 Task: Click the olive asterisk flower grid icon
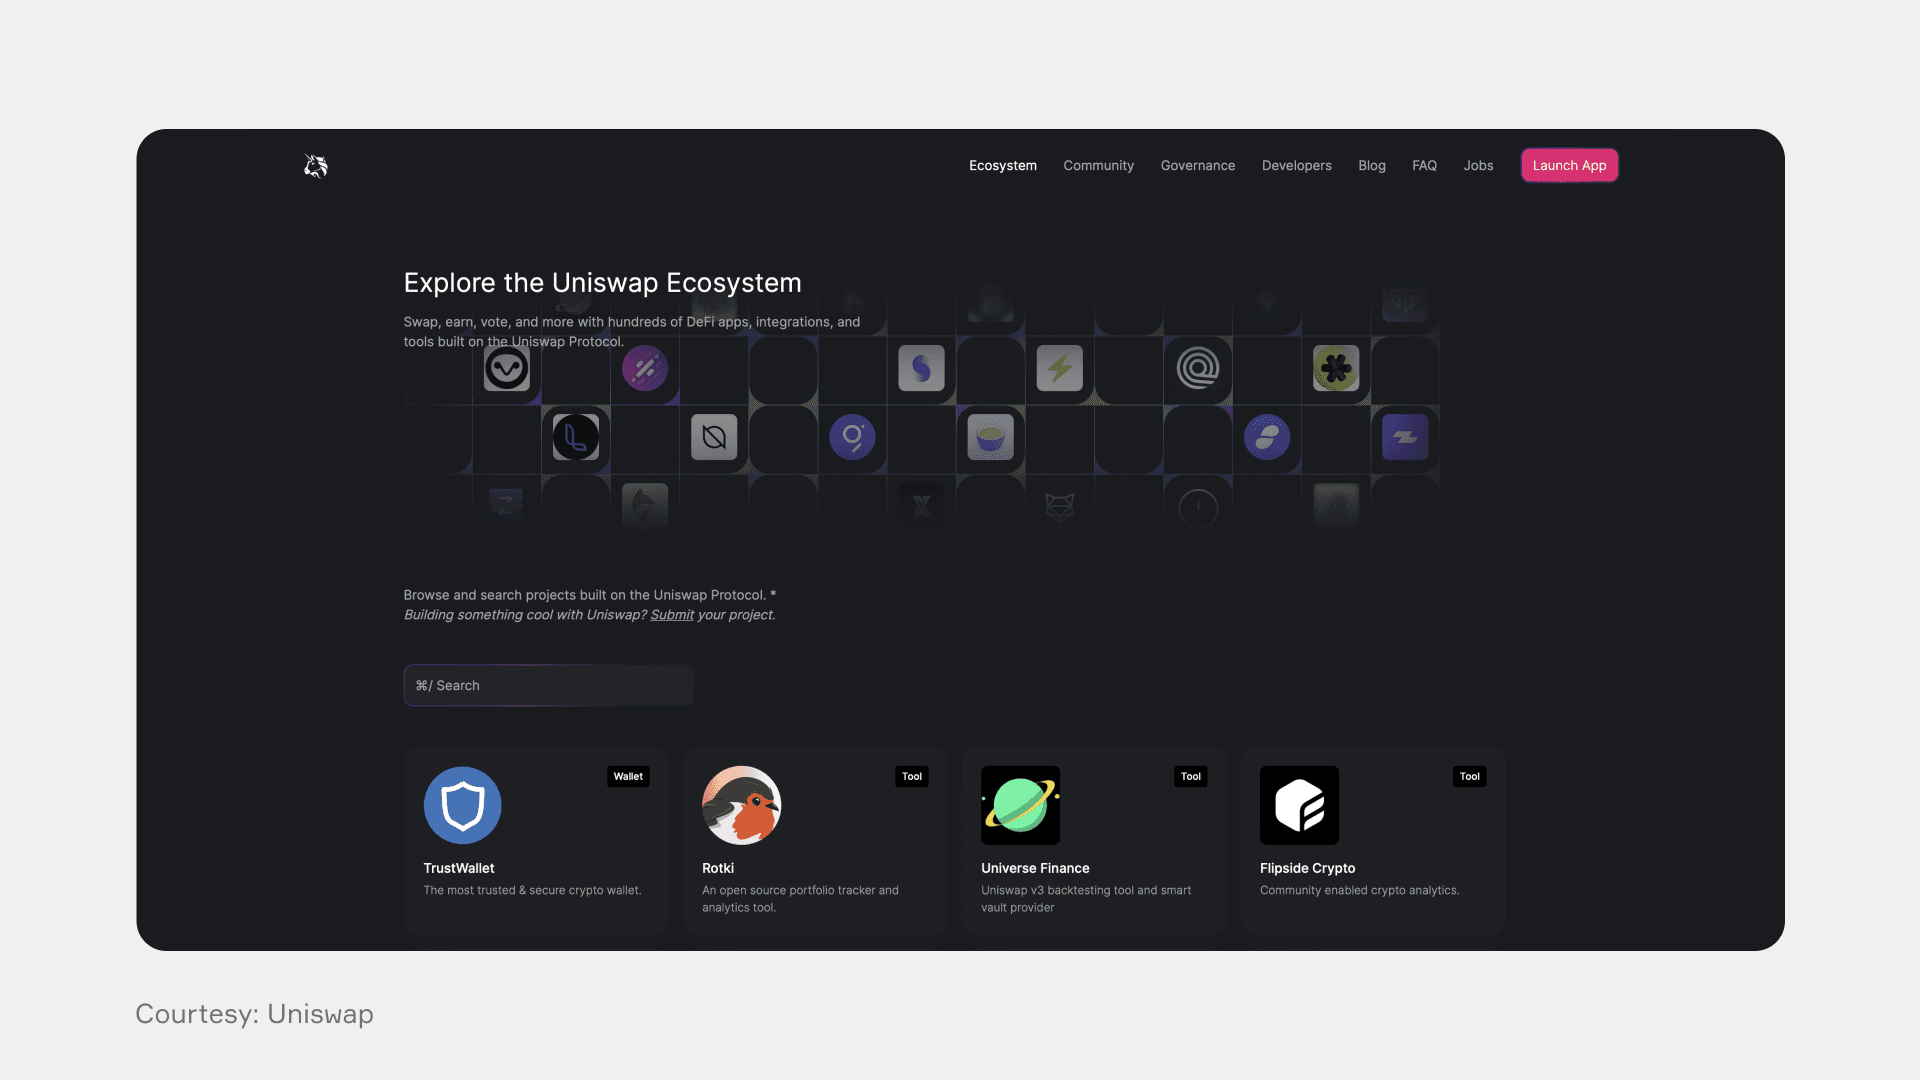click(1335, 369)
